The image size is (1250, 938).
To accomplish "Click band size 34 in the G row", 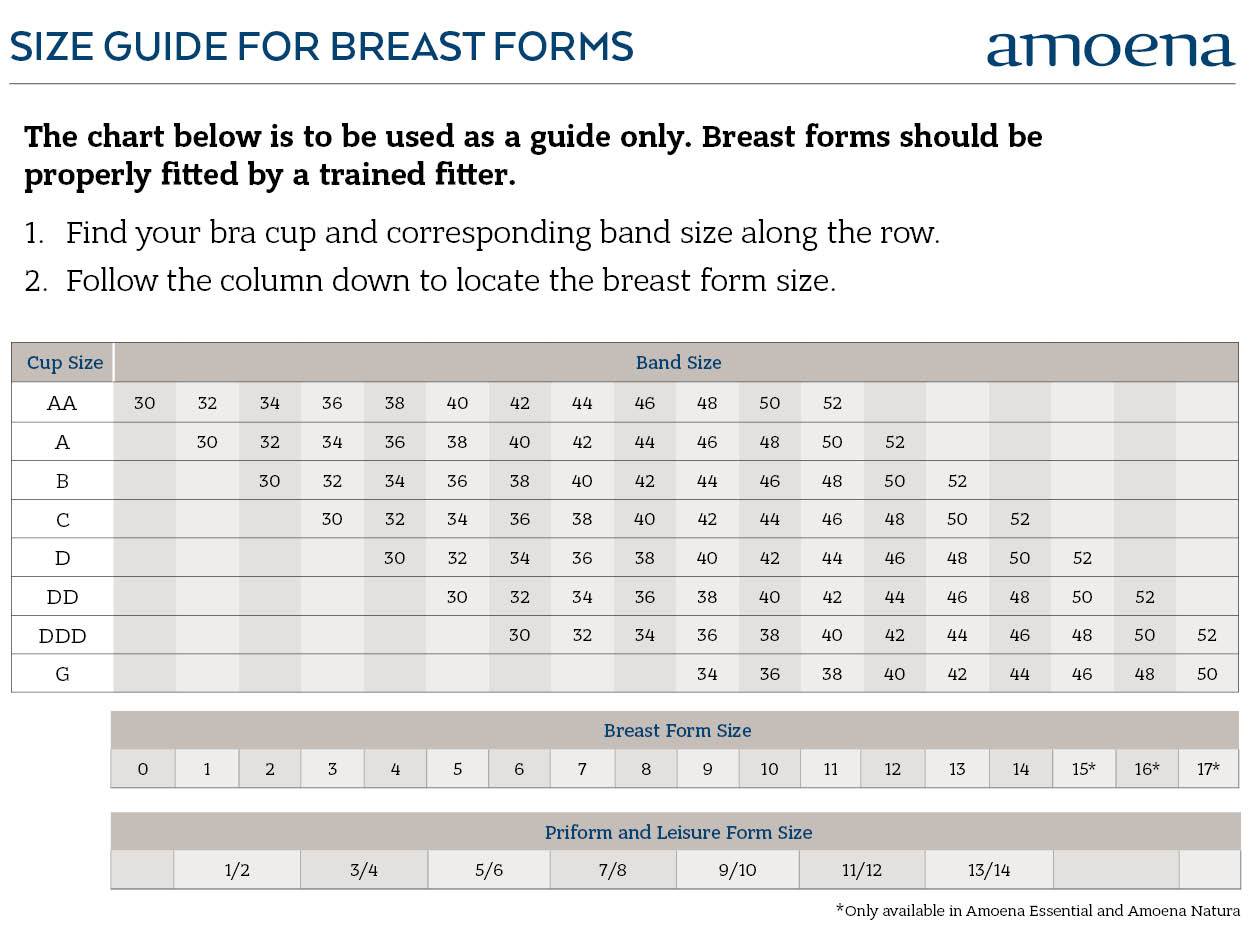I will tap(707, 674).
